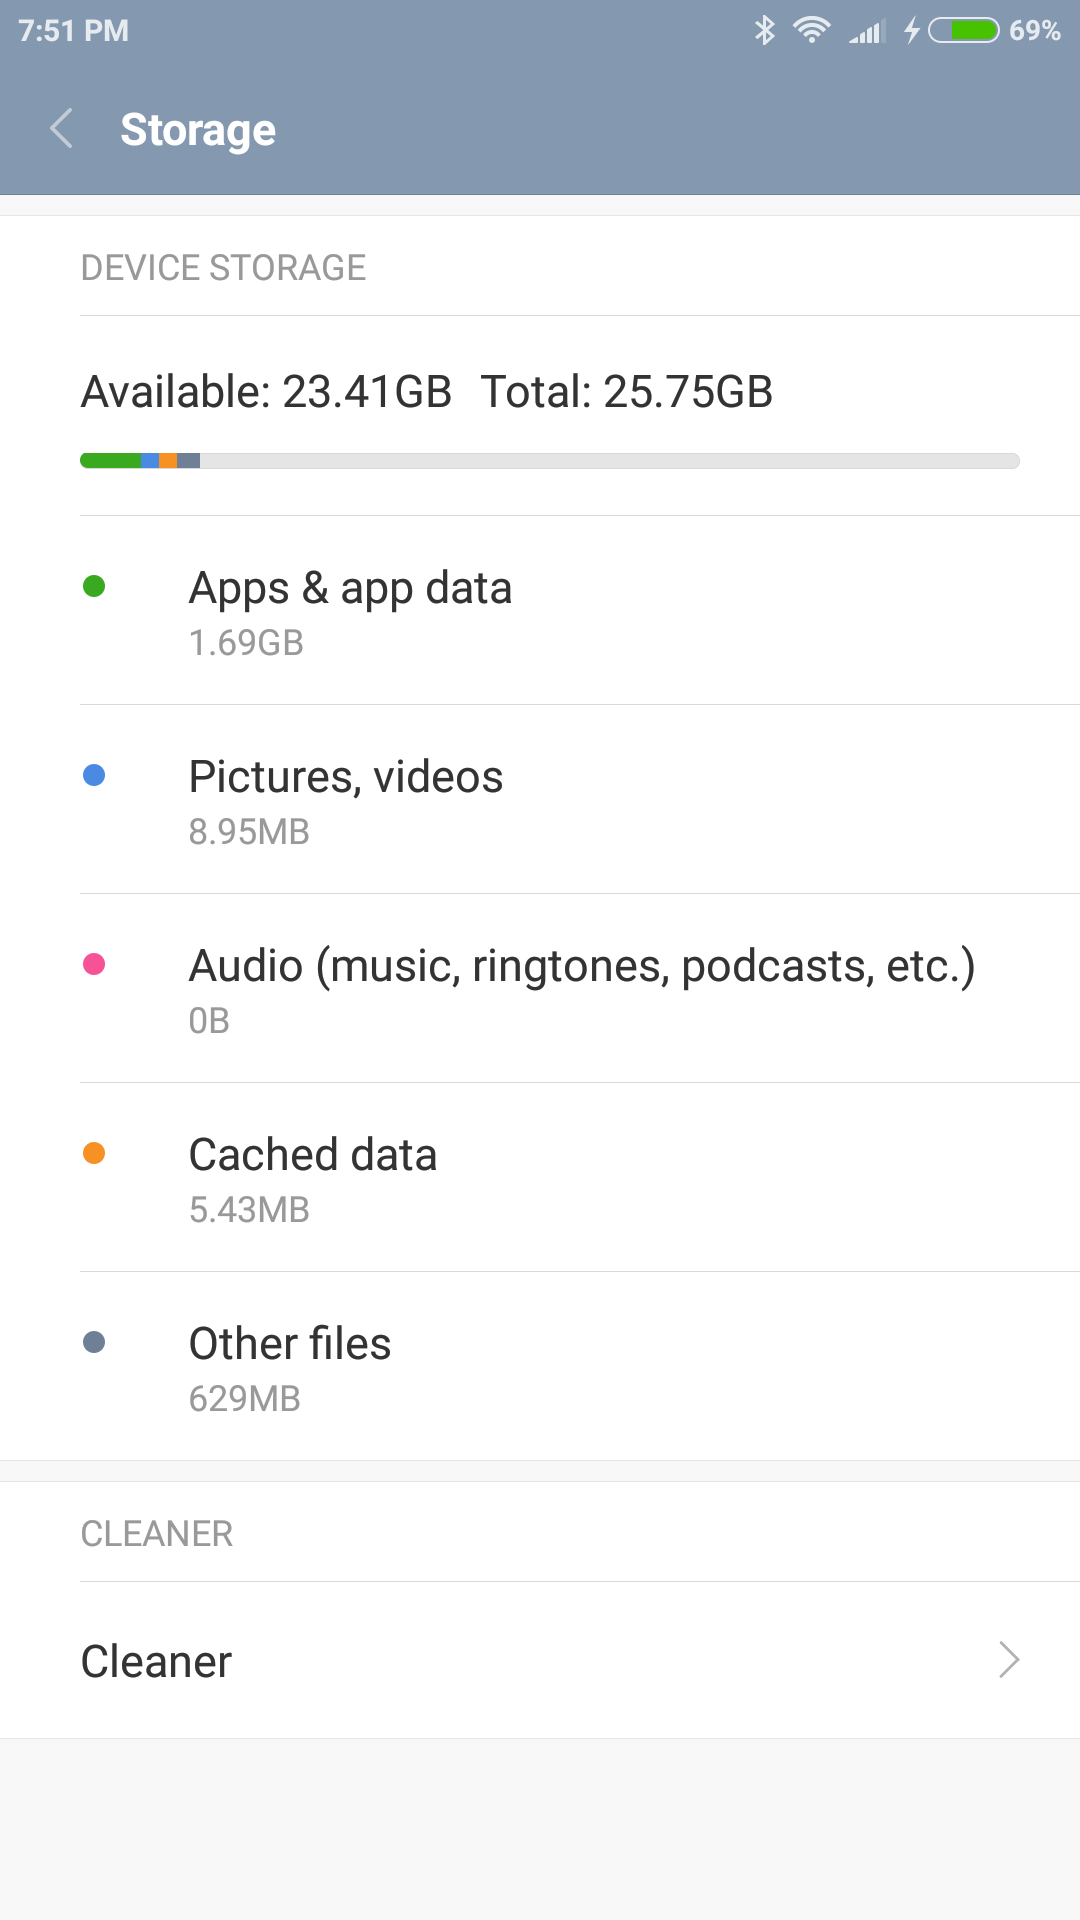Tap the pink Audio dot

[94, 964]
